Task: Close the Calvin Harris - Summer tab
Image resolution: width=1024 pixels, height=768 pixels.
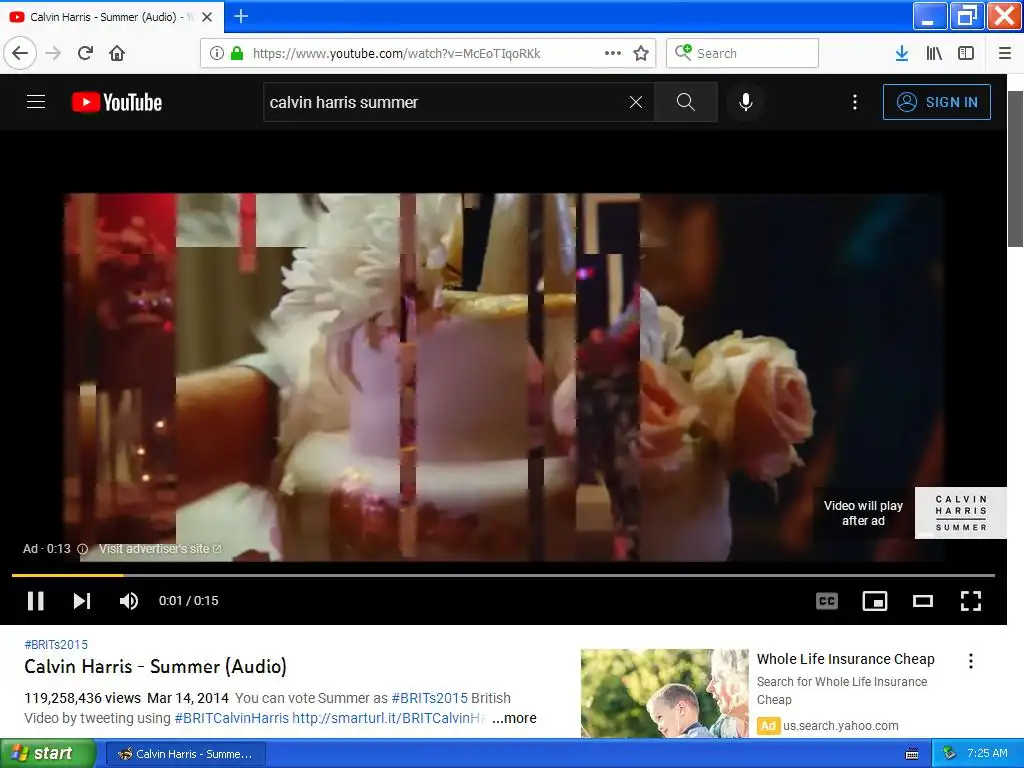Action: (x=207, y=17)
